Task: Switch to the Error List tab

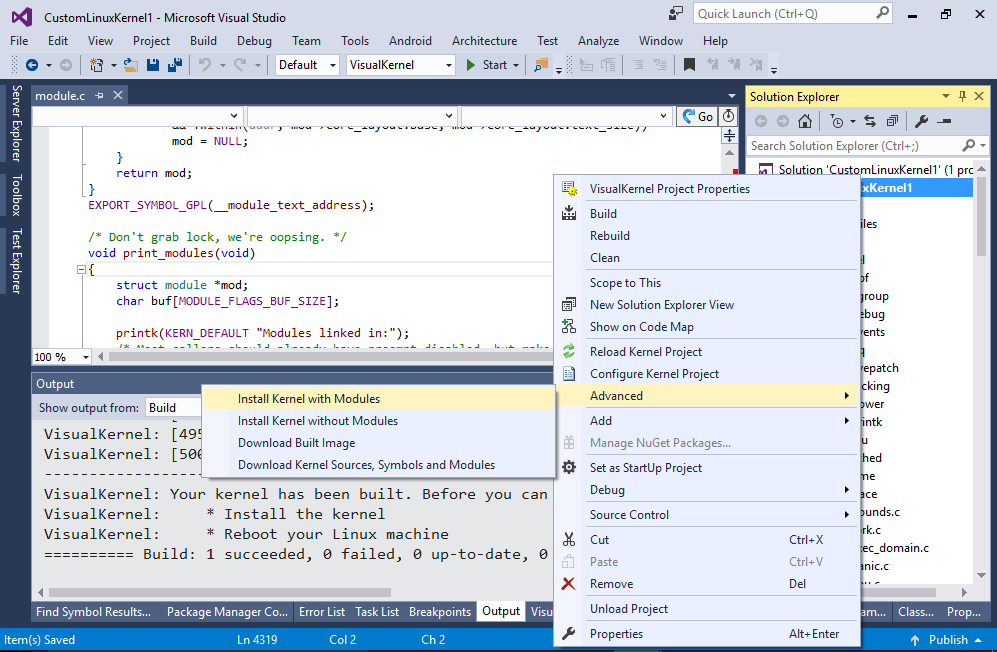Action: (322, 612)
